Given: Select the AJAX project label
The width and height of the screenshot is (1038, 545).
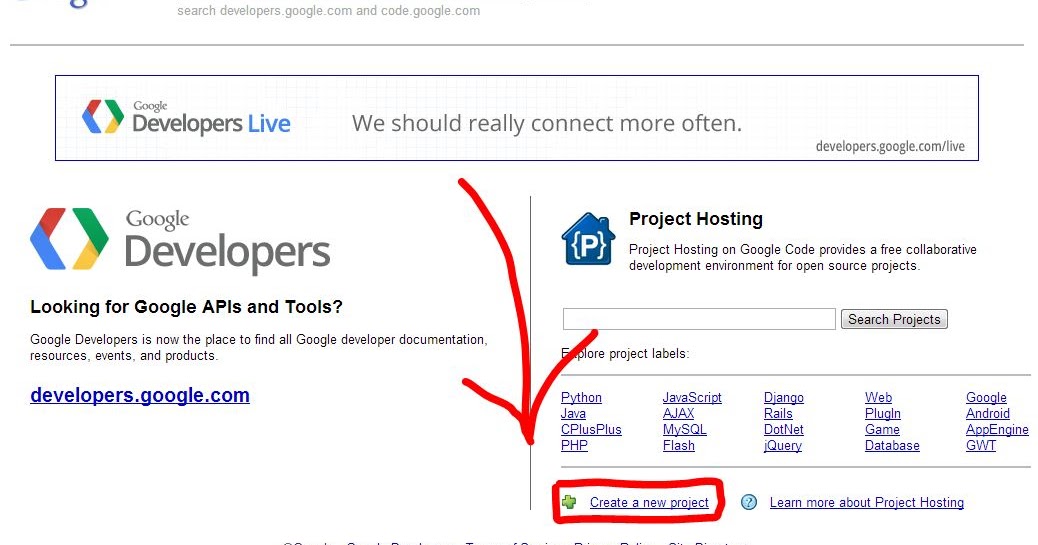Looking at the screenshot, I should coord(679,413).
